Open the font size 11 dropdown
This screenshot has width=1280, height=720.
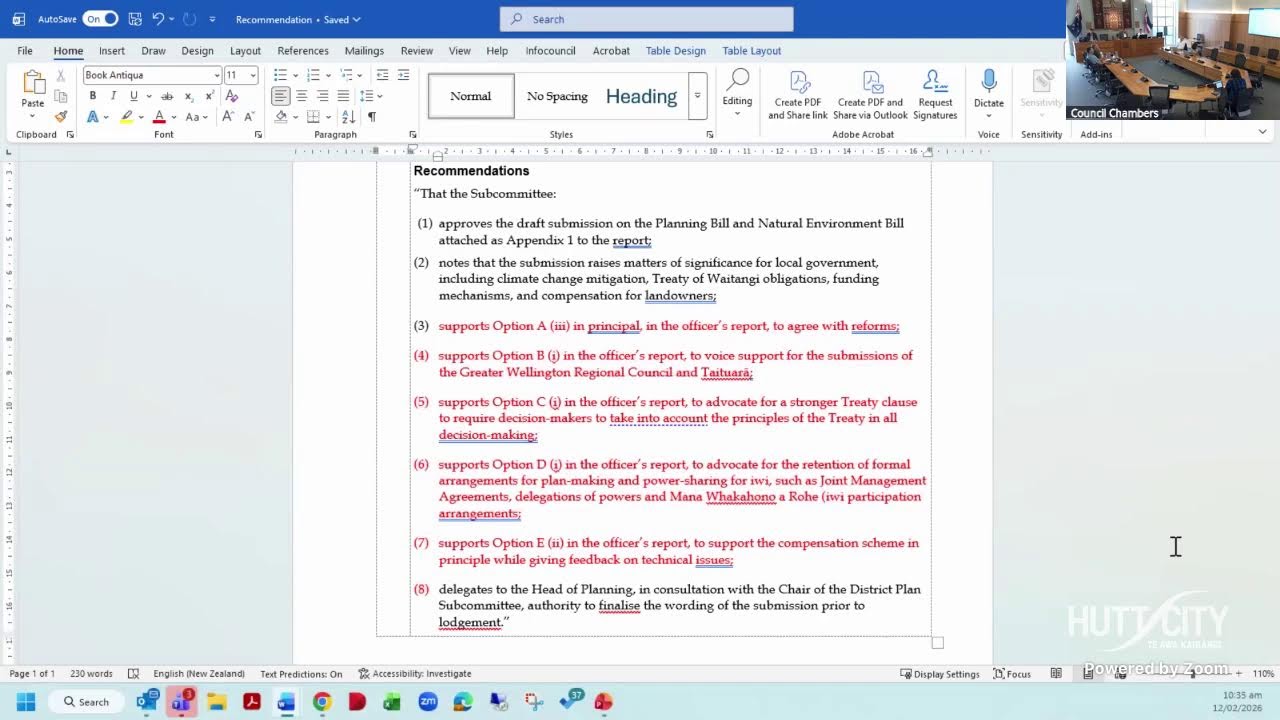[x=253, y=76]
